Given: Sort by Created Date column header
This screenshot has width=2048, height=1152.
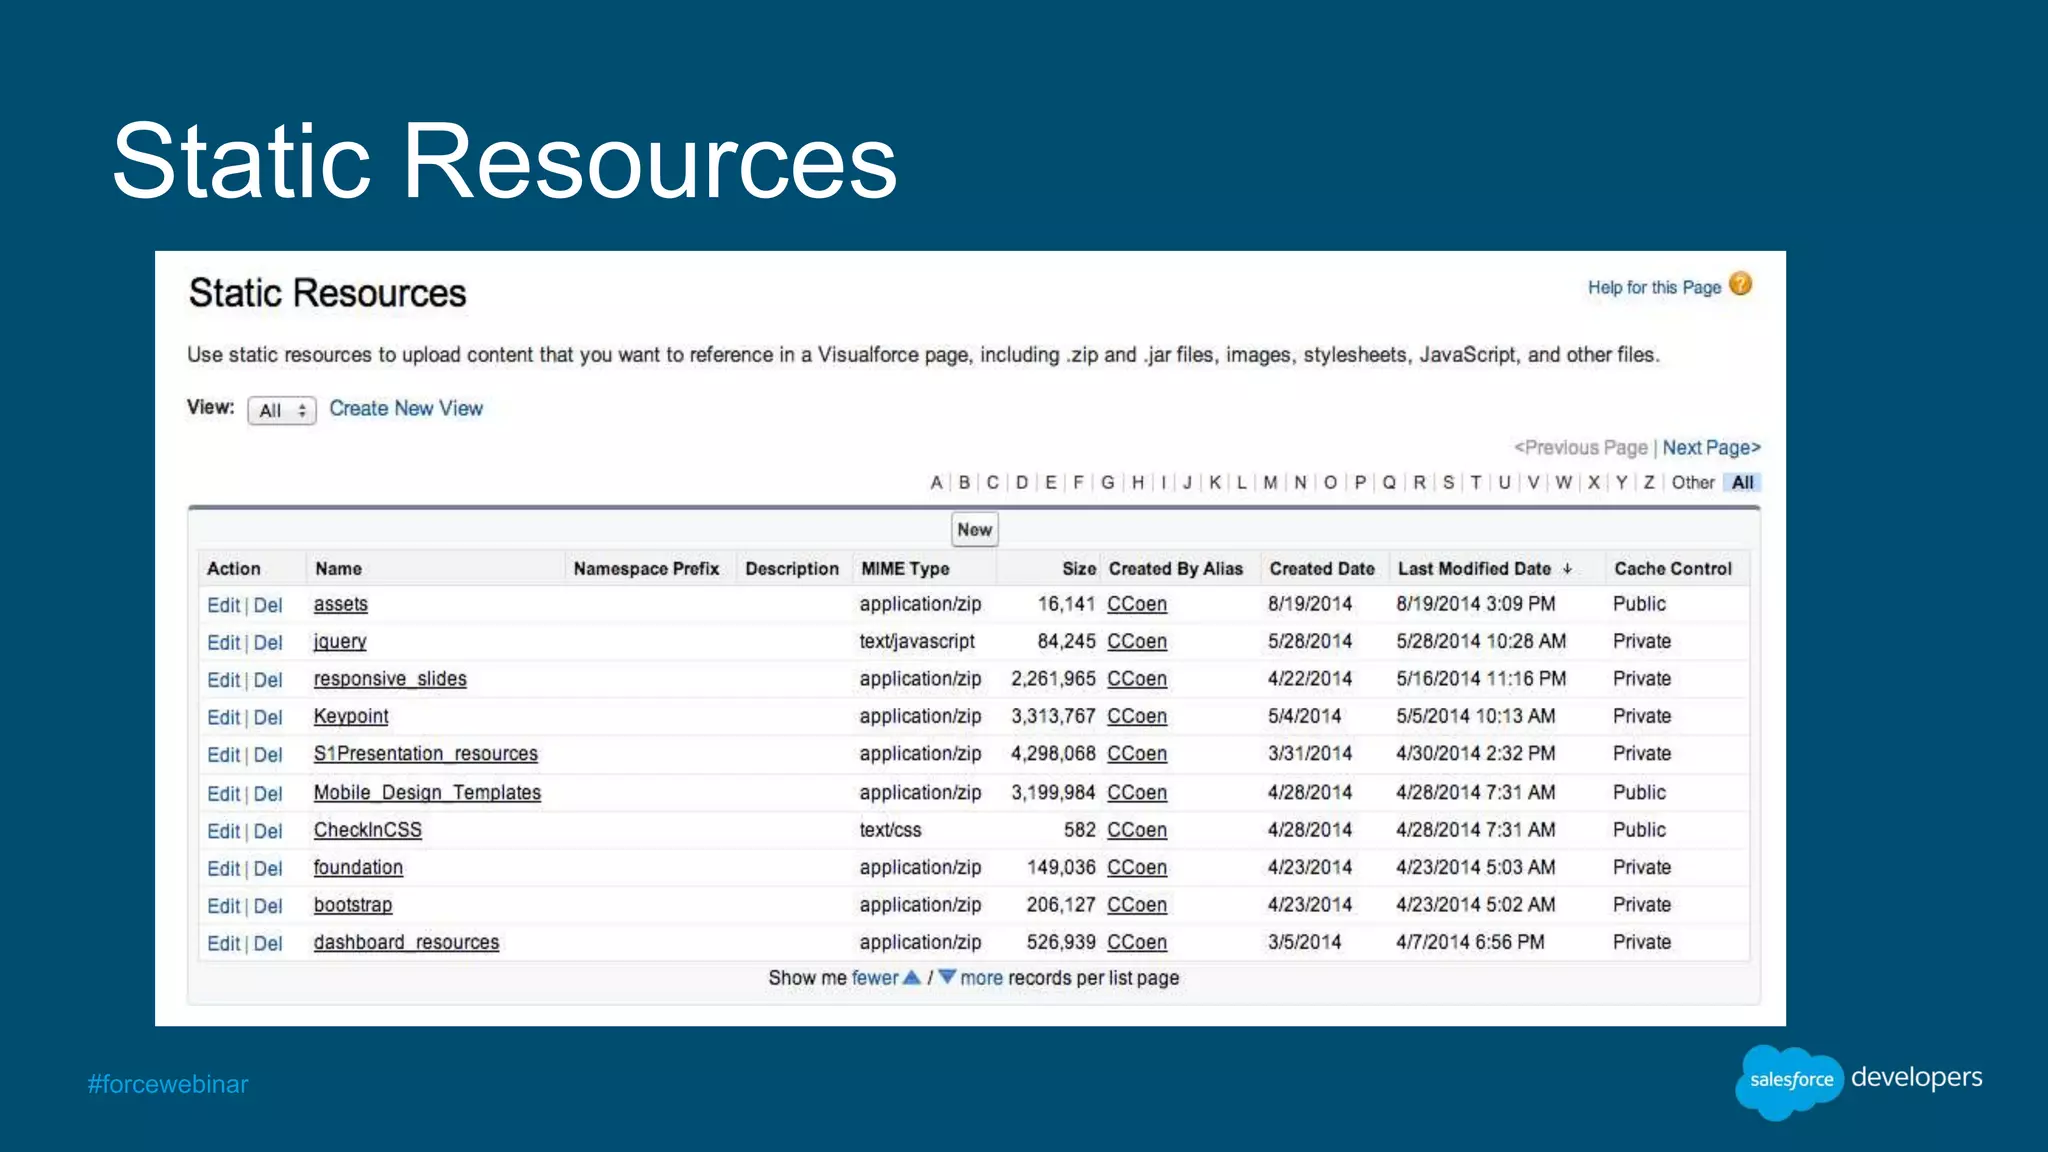Looking at the screenshot, I should click(x=1322, y=569).
